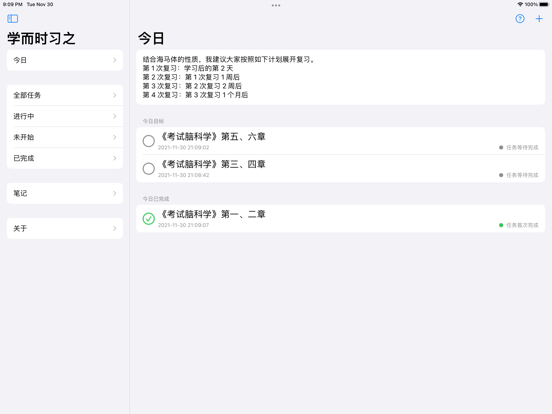Image resolution: width=552 pixels, height=414 pixels.
Task: Select timestamp 2021-11-30 21:09:02
Action: pos(183,148)
